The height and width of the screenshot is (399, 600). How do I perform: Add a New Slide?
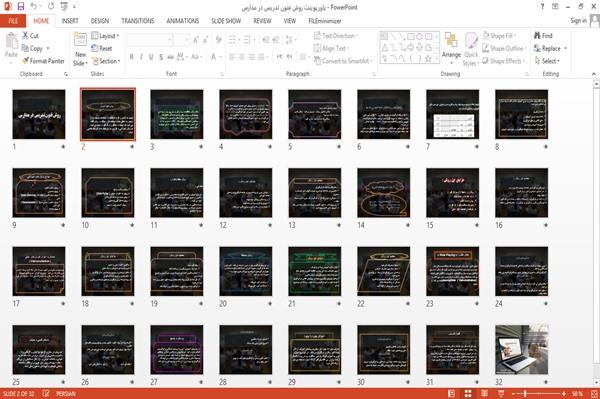(80, 49)
